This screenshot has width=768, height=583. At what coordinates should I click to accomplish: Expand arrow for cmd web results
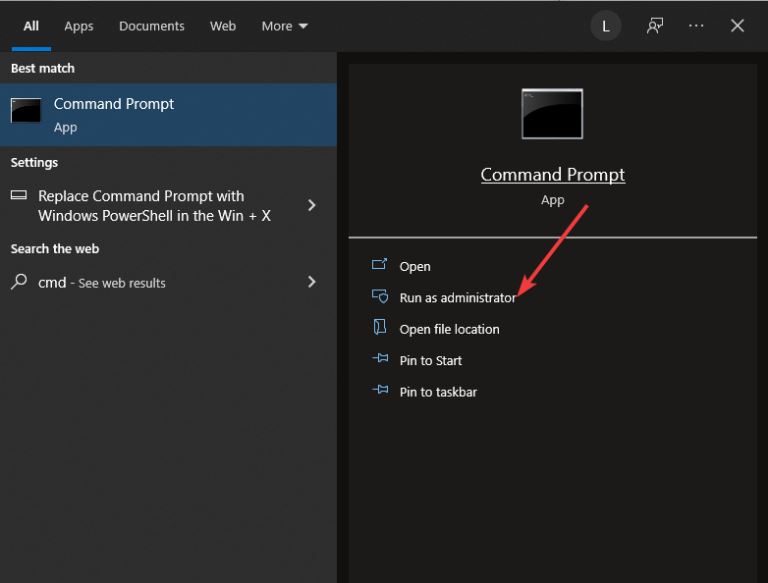click(312, 282)
